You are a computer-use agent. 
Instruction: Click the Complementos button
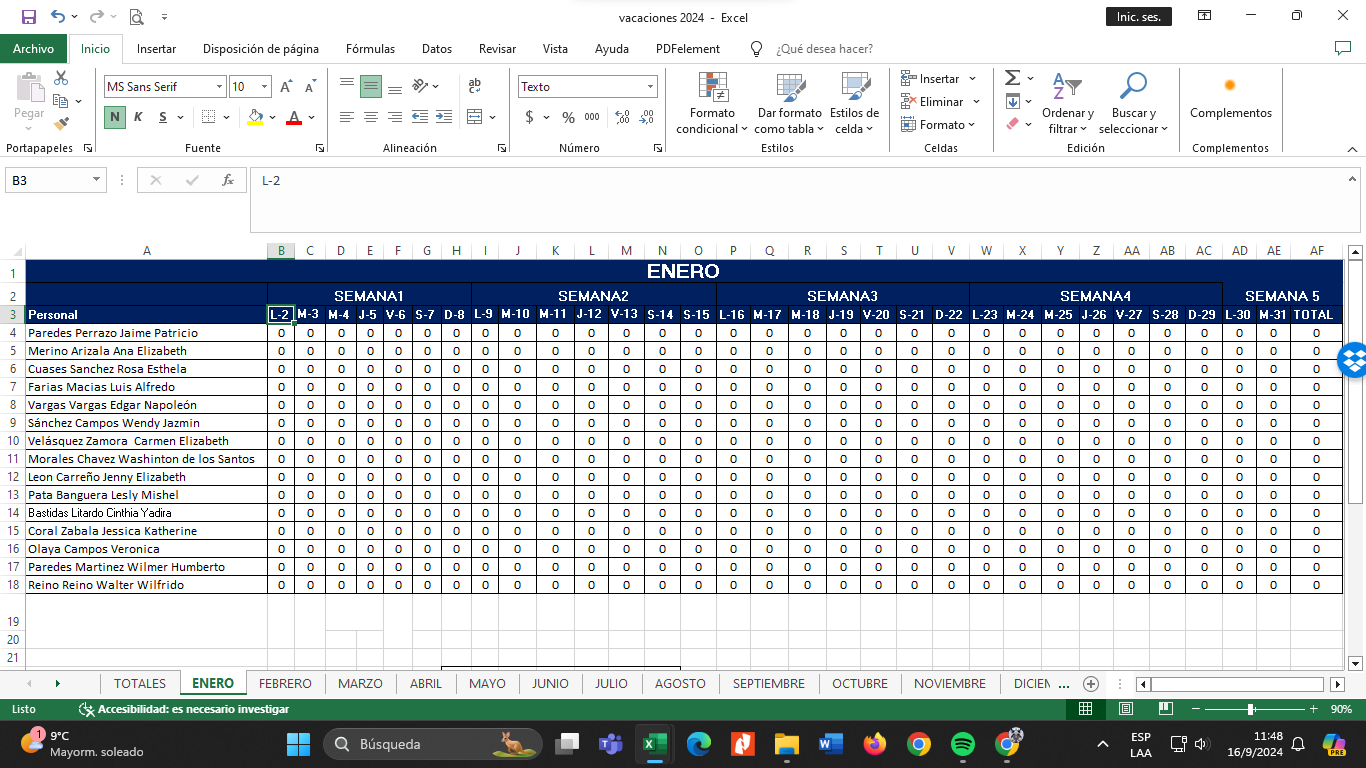click(x=1230, y=100)
